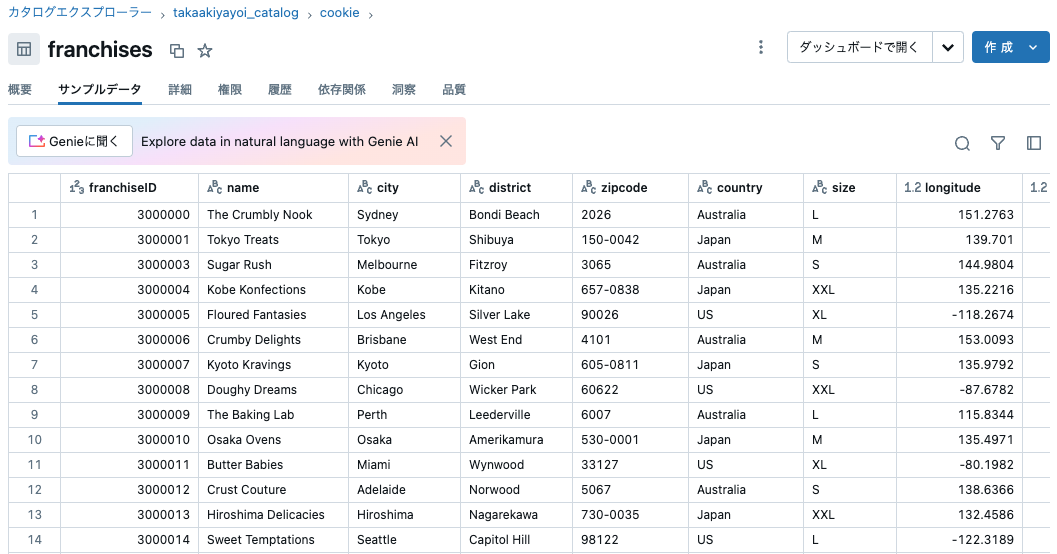Viewport: 1057px width, 554px height.
Task: Click the table search magnifier icon
Action: click(962, 143)
